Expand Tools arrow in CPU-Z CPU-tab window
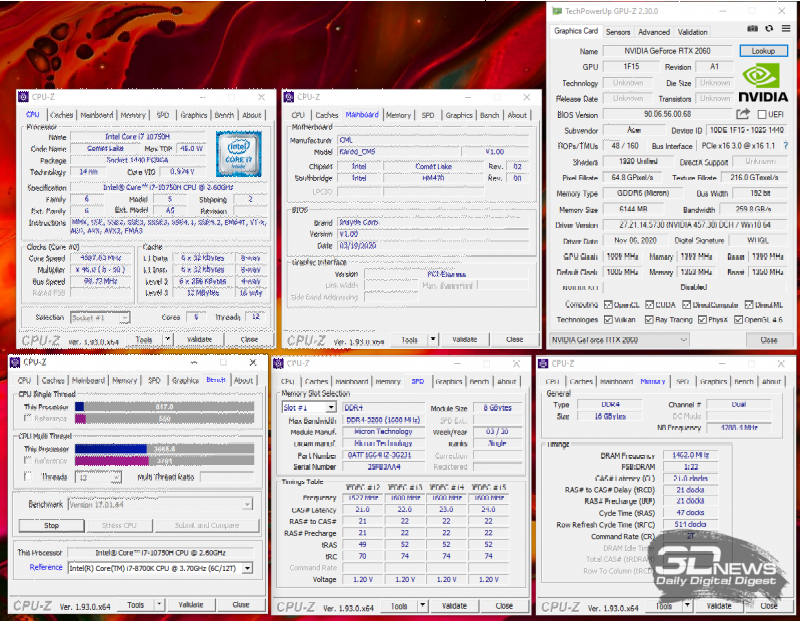The image size is (800, 621). point(167,339)
